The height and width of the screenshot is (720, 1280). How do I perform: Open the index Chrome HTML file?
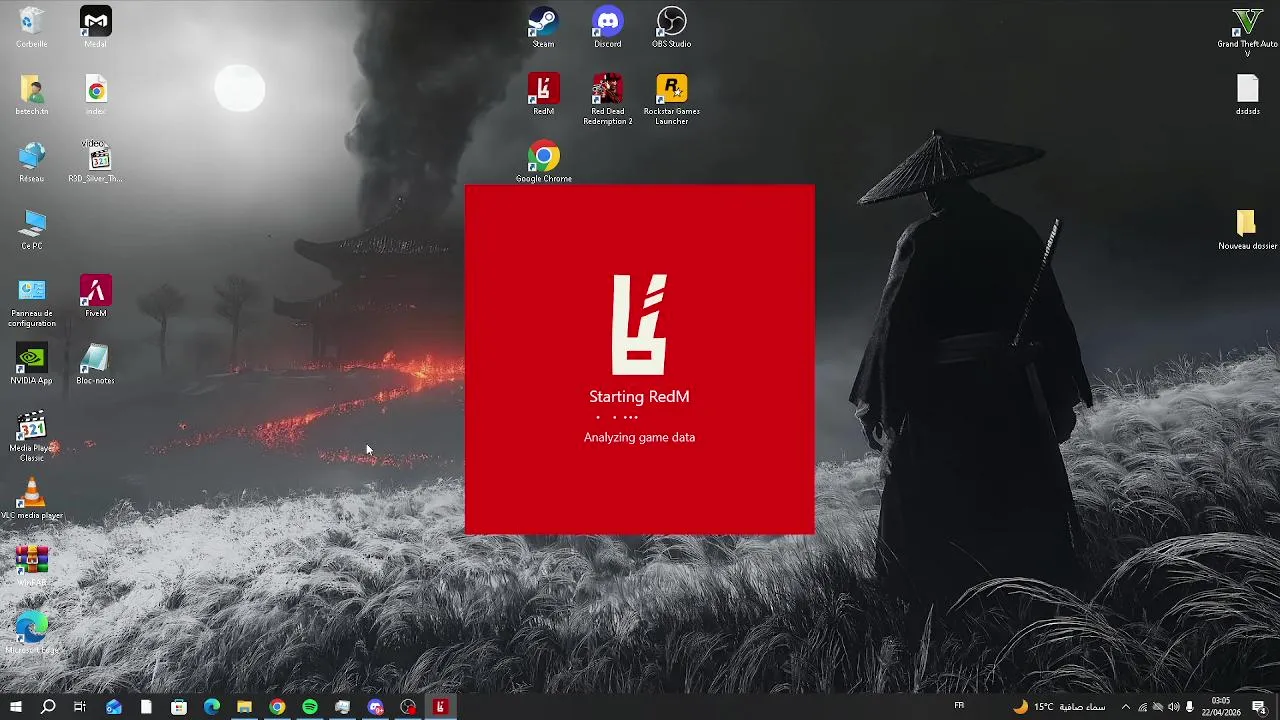click(95, 95)
